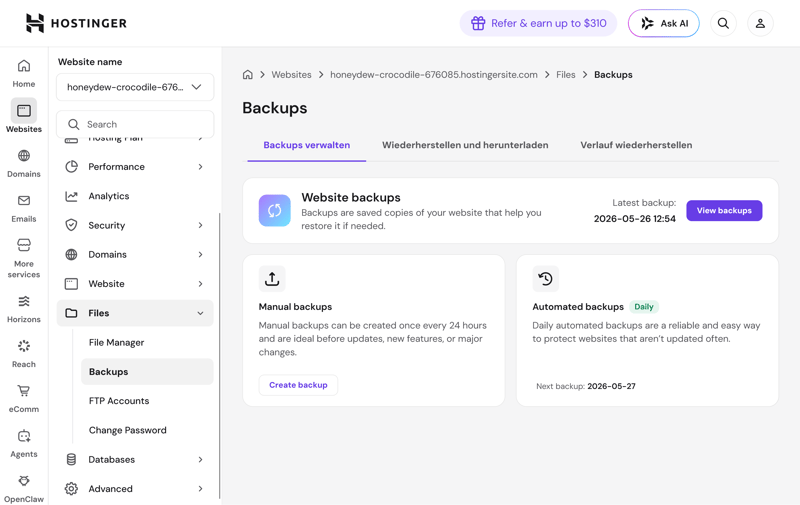This screenshot has height=505, width=800.
Task: Click the top-bar search magnifier icon
Action: tap(723, 23)
